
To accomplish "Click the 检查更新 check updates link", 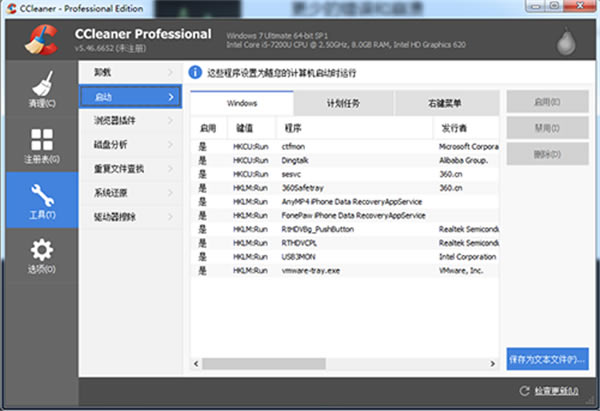I will (557, 391).
